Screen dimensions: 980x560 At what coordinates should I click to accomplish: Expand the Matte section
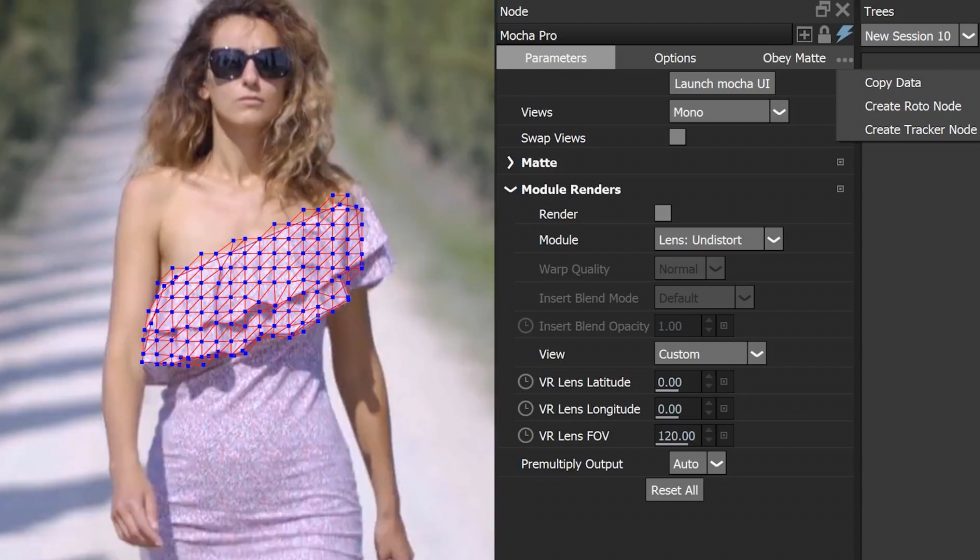pyautogui.click(x=510, y=162)
